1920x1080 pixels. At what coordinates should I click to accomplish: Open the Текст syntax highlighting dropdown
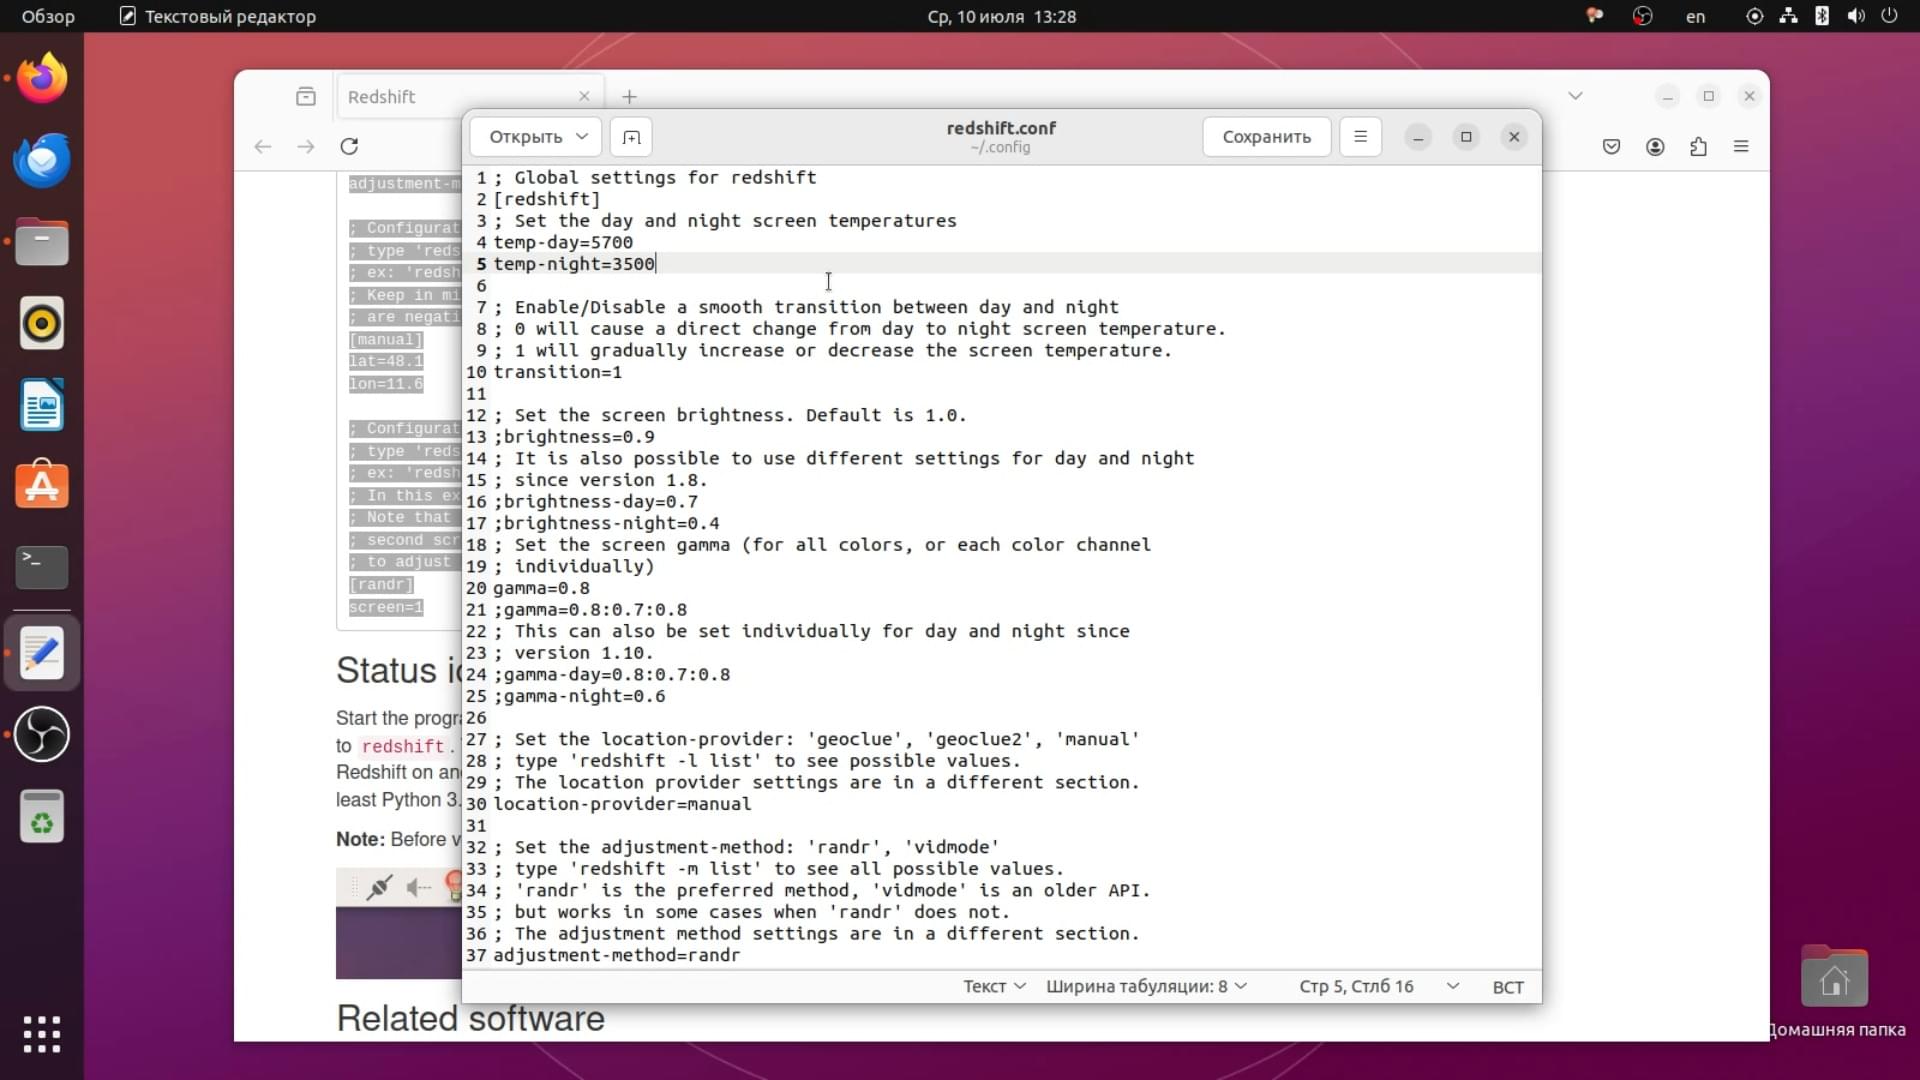(994, 986)
